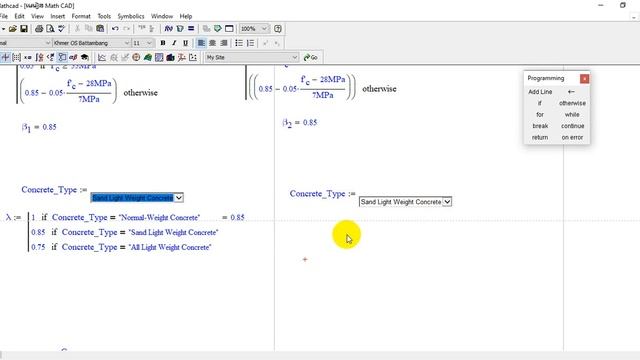
Task: Insert a polar plot
Action: [136, 58]
